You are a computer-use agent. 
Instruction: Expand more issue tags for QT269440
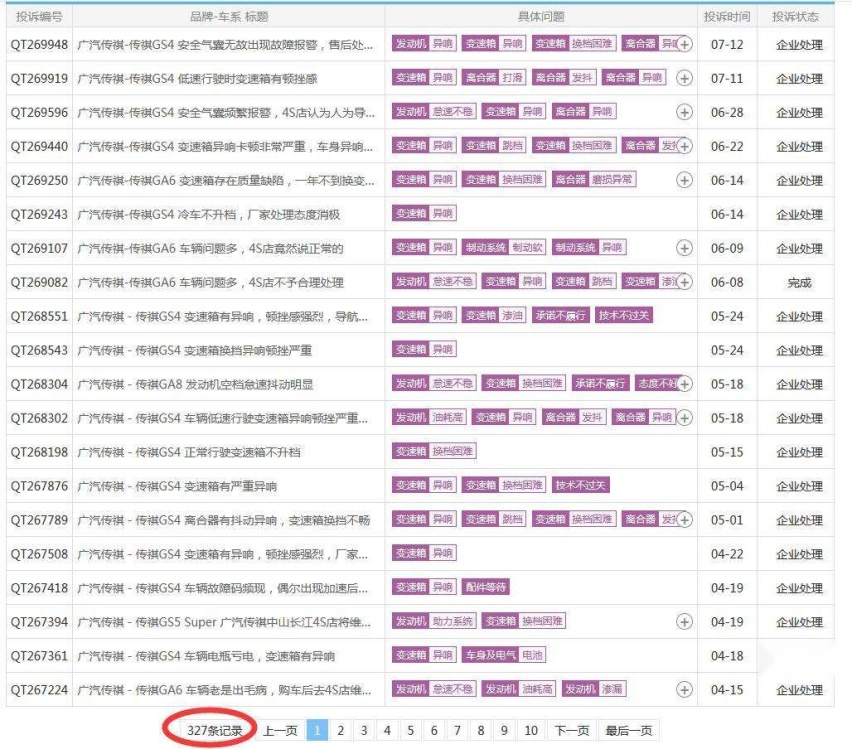click(x=684, y=146)
